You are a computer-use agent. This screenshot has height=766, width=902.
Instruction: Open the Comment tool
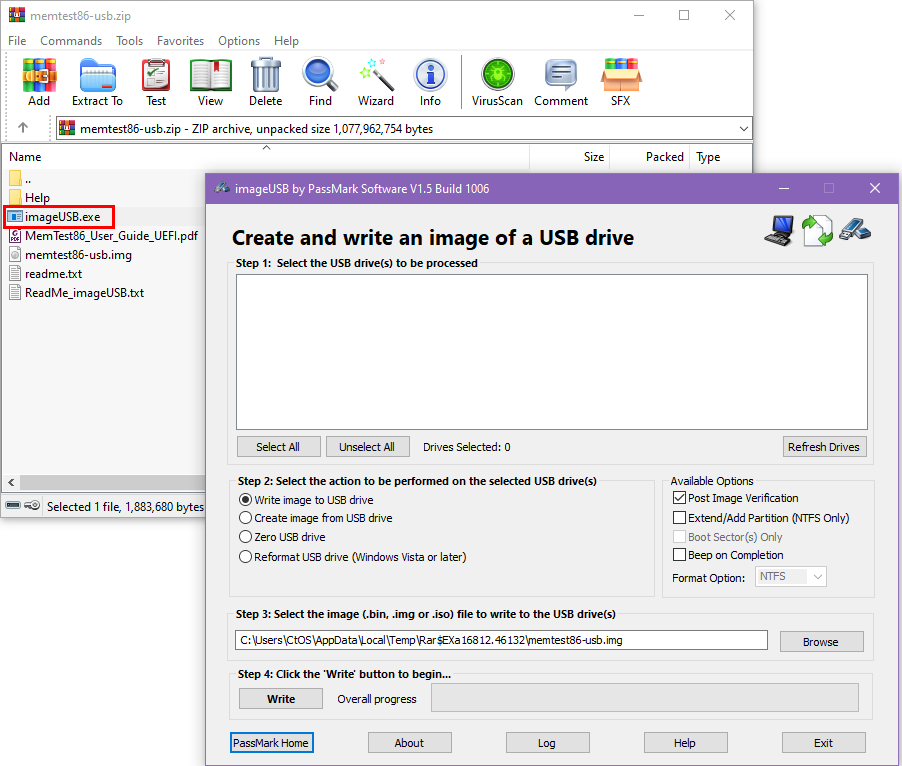(x=561, y=82)
